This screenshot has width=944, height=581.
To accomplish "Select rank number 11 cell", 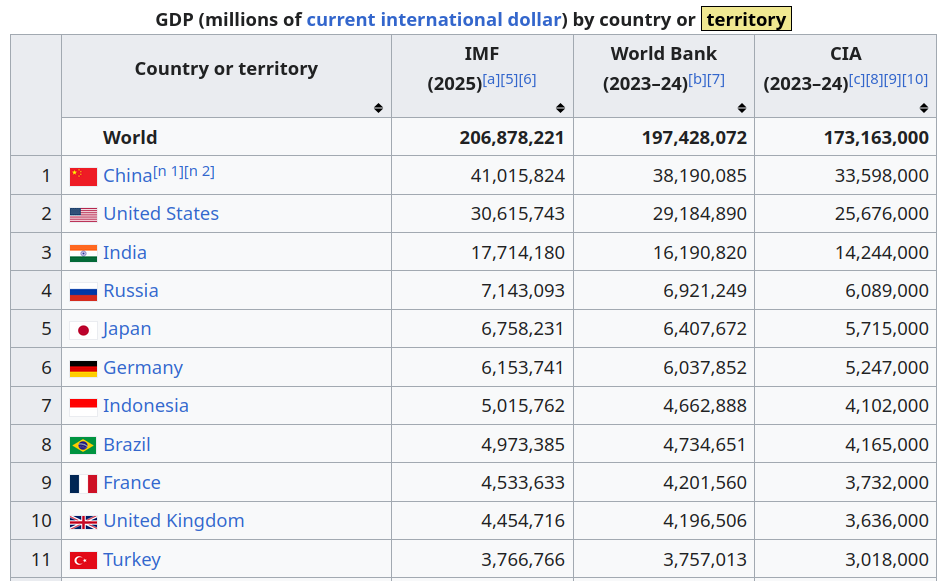I will [36, 559].
